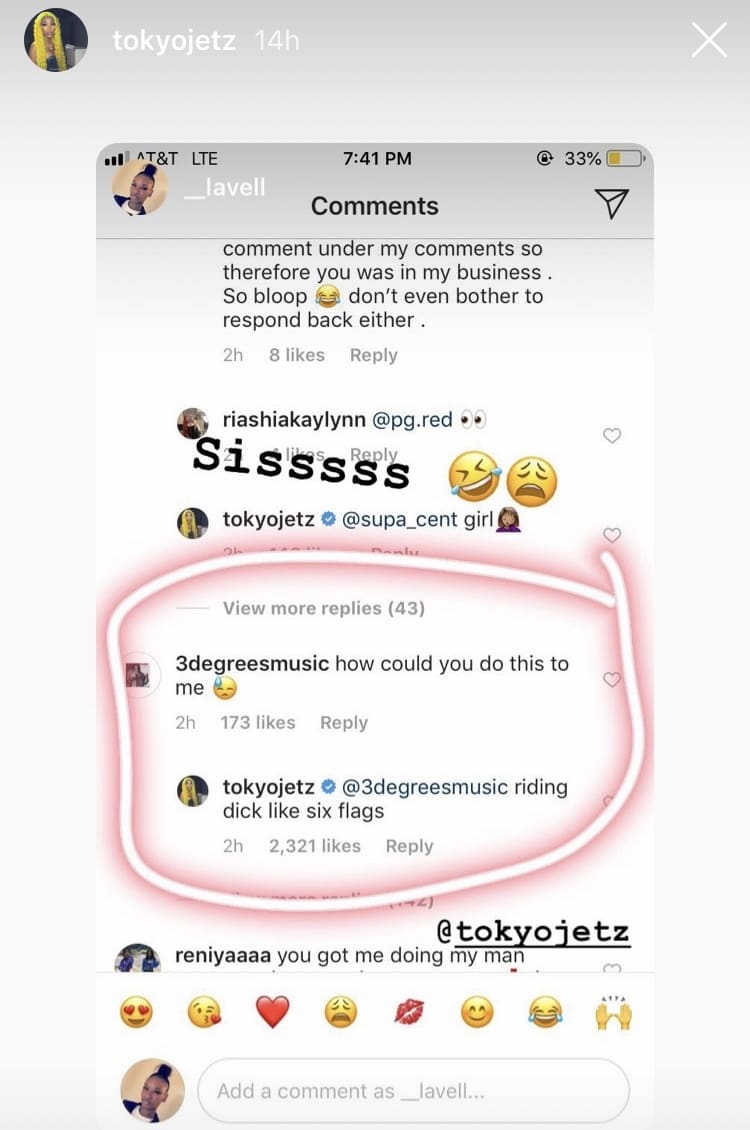The width and height of the screenshot is (750, 1130).
Task: Tap the tears of joy emoji
Action: point(545,1013)
